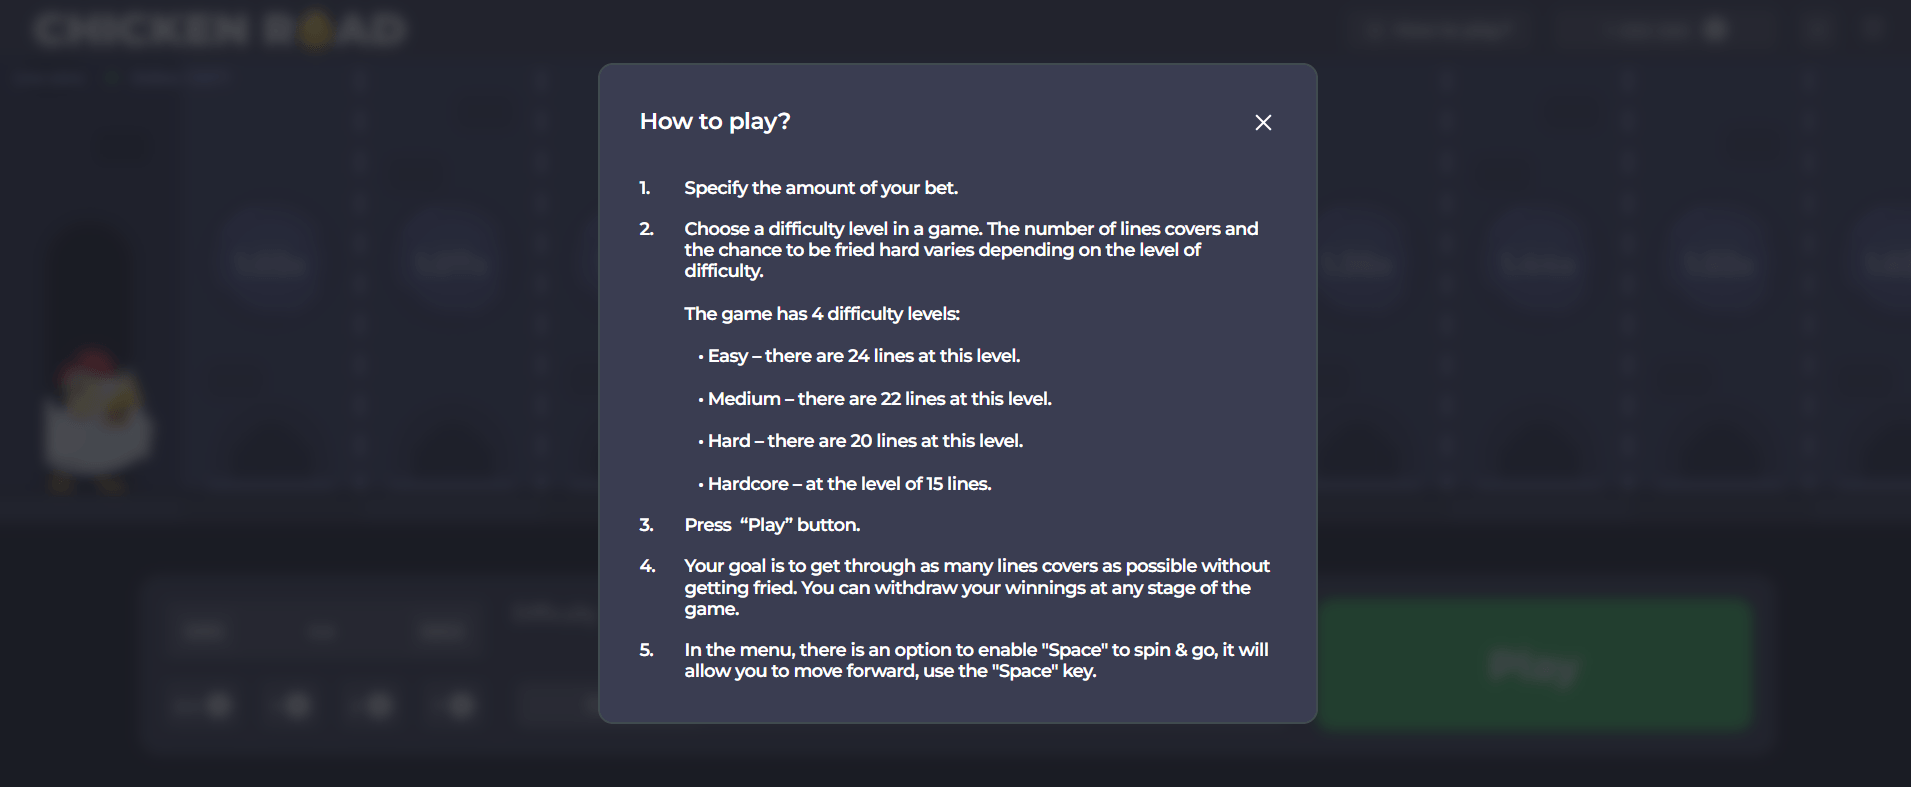
Task: Click the green Play button behind the dialog
Action: tap(1534, 664)
